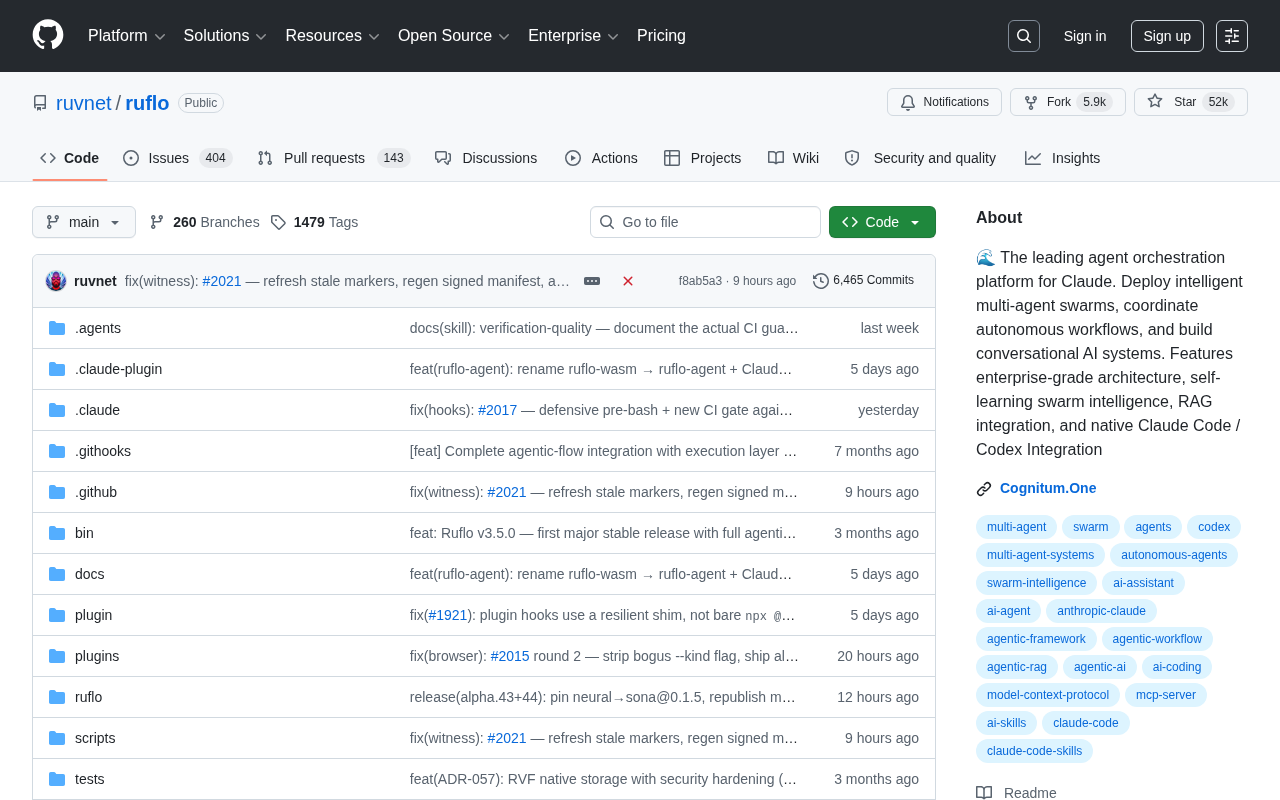This screenshot has height=800, width=1280.
Task: Click the book icon next to Readme
Action: (984, 793)
